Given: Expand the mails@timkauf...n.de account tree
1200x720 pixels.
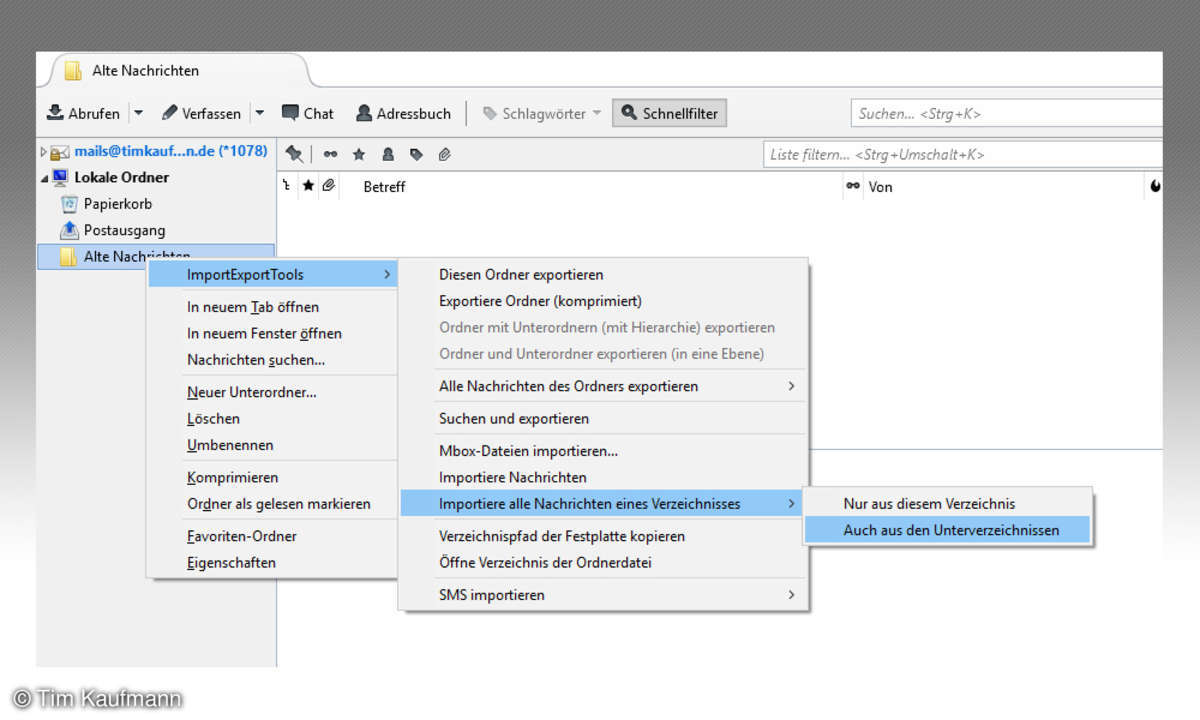Looking at the screenshot, I should [44, 152].
